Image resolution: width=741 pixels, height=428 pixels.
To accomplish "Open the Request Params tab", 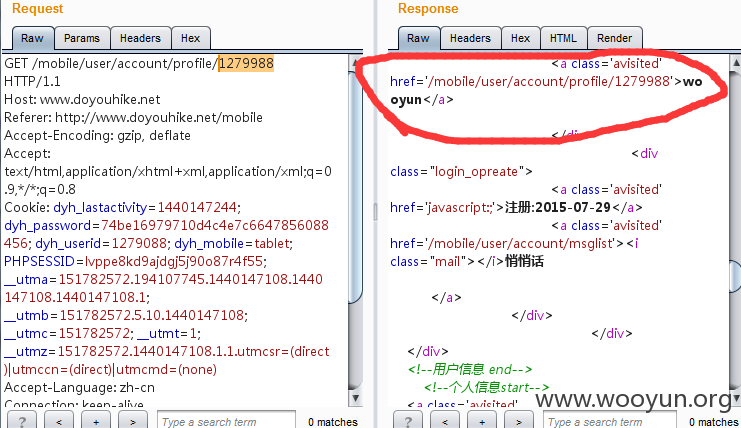I will (x=82, y=38).
